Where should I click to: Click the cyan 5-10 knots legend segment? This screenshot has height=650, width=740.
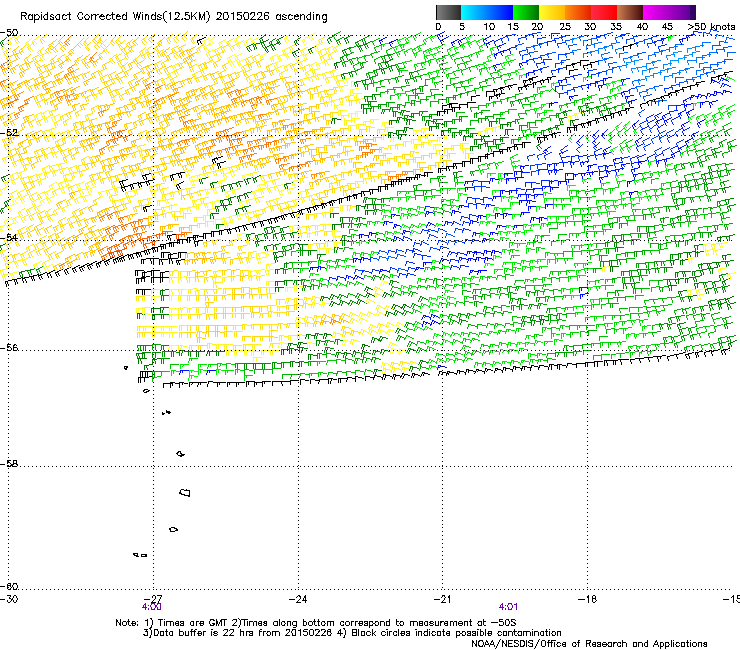click(x=474, y=12)
